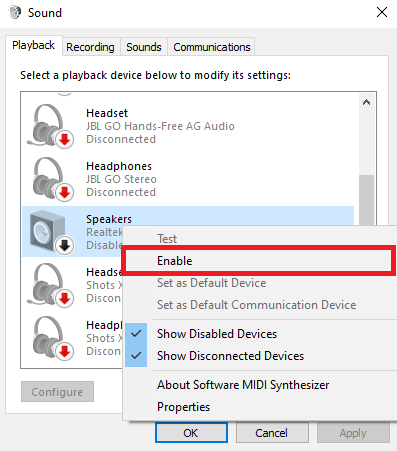Select the JBL GO Stereo text
Viewport: 397px width, 451px height.
(121, 179)
